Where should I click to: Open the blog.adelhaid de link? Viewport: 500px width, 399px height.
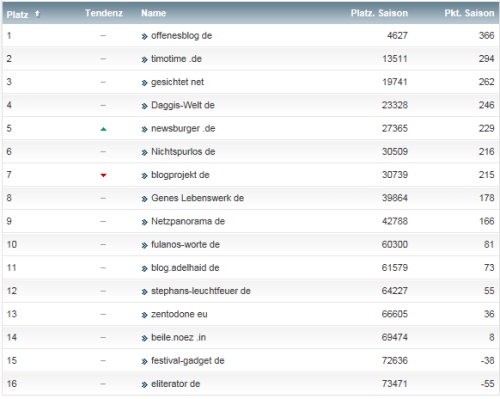[185, 268]
